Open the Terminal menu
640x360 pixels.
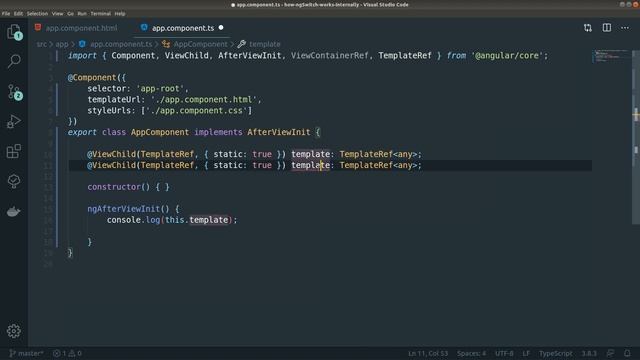point(100,13)
